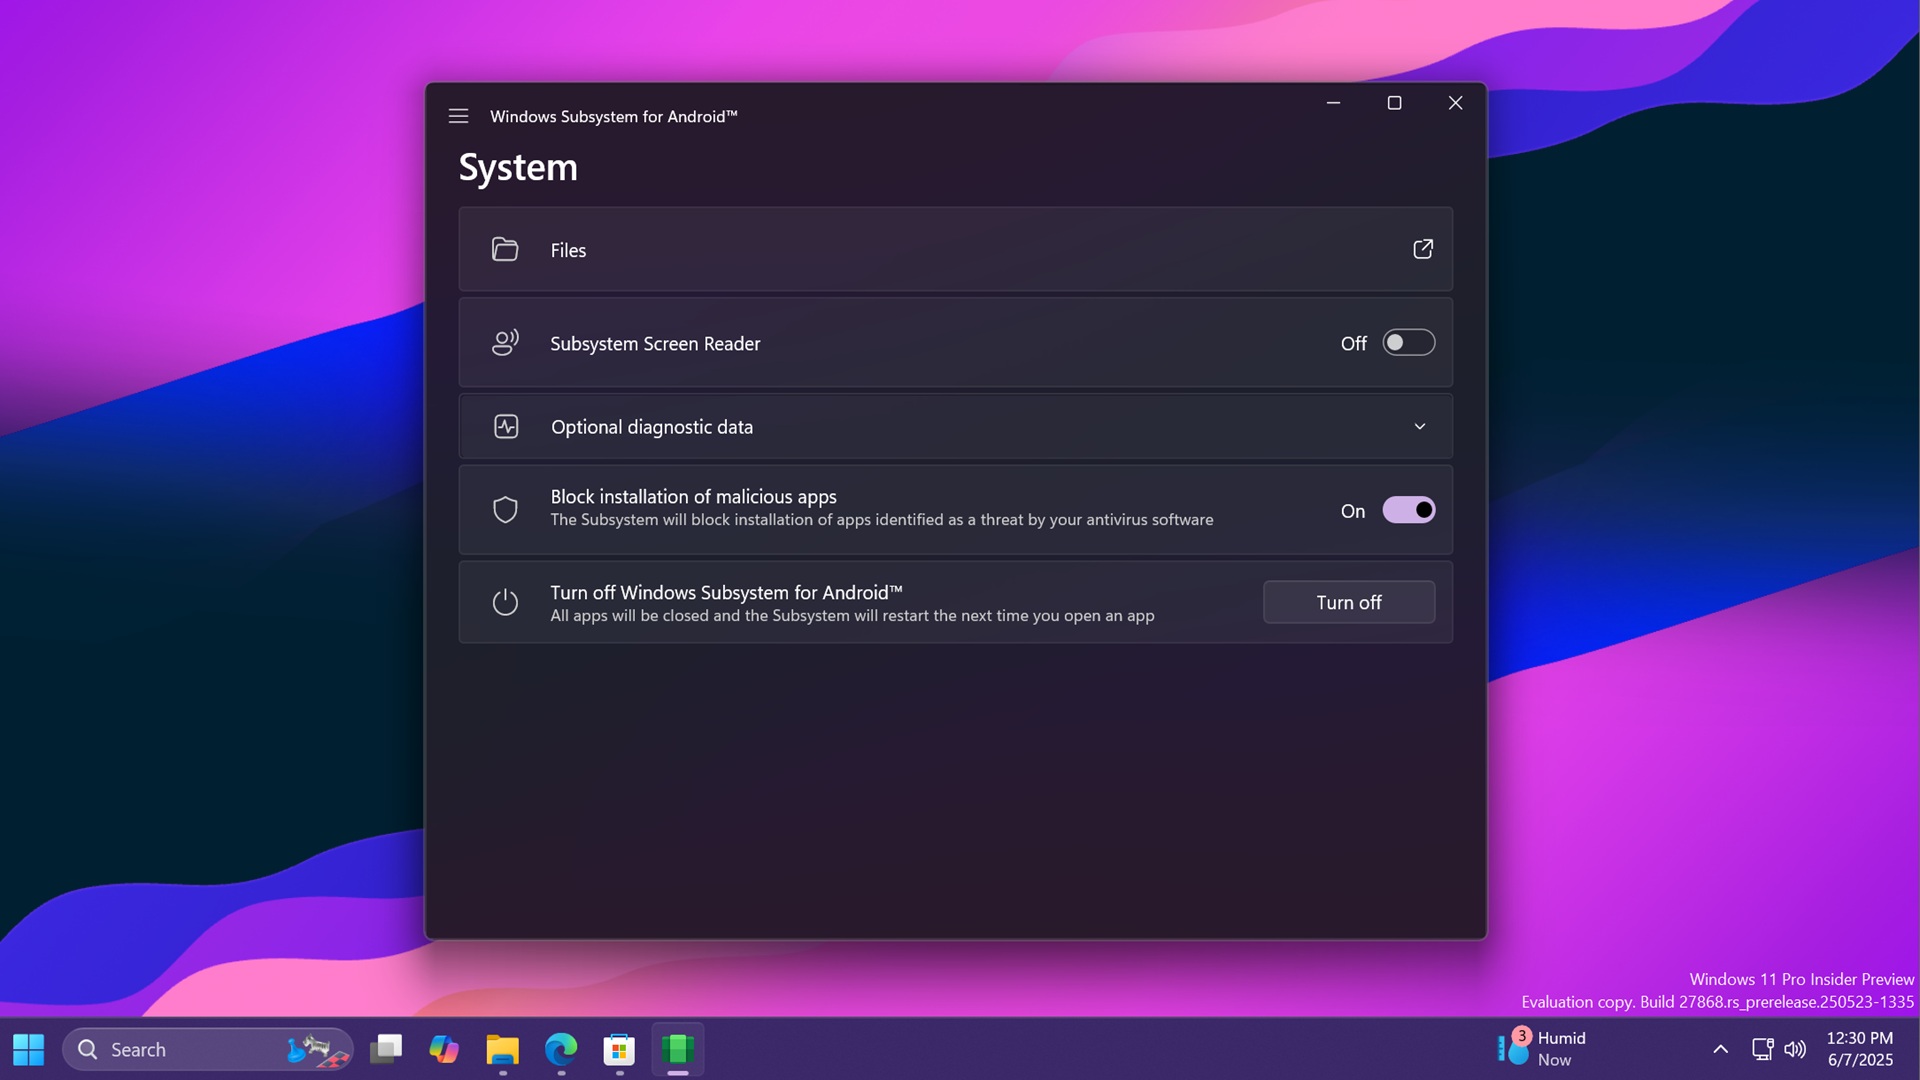Click the power icon beside Turn off setting
1920x1080 pixels.
coord(506,601)
